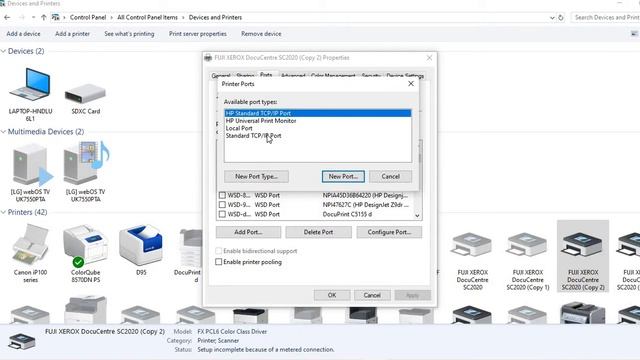Screen dimensions: 640x360
Task: Refresh the Devices and Printers view
Action: [561, 18]
